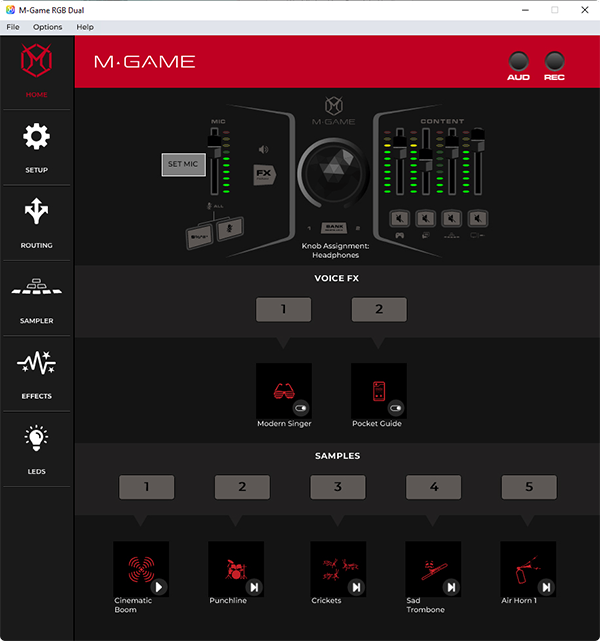Select the Modern Singer voice effect icon

[x=283, y=390]
